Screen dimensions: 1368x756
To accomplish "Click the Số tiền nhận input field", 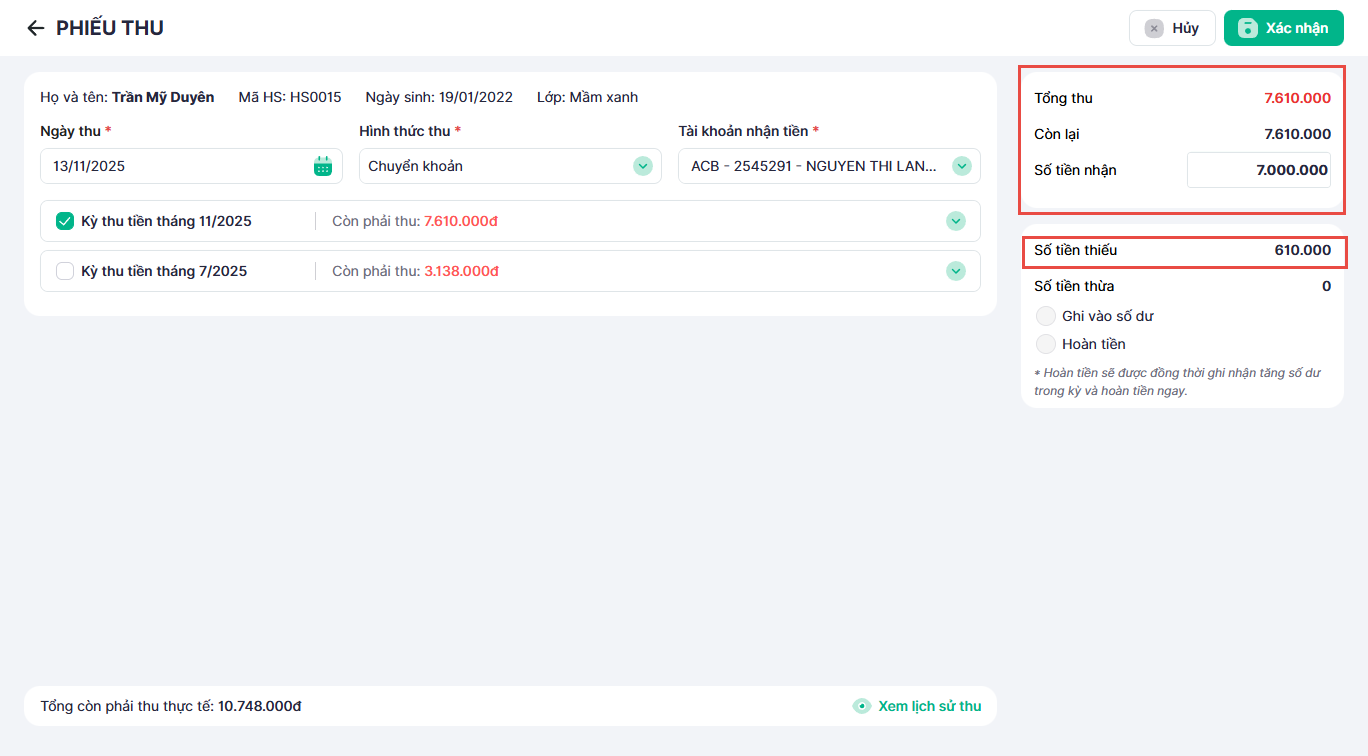I will (x=1258, y=170).
